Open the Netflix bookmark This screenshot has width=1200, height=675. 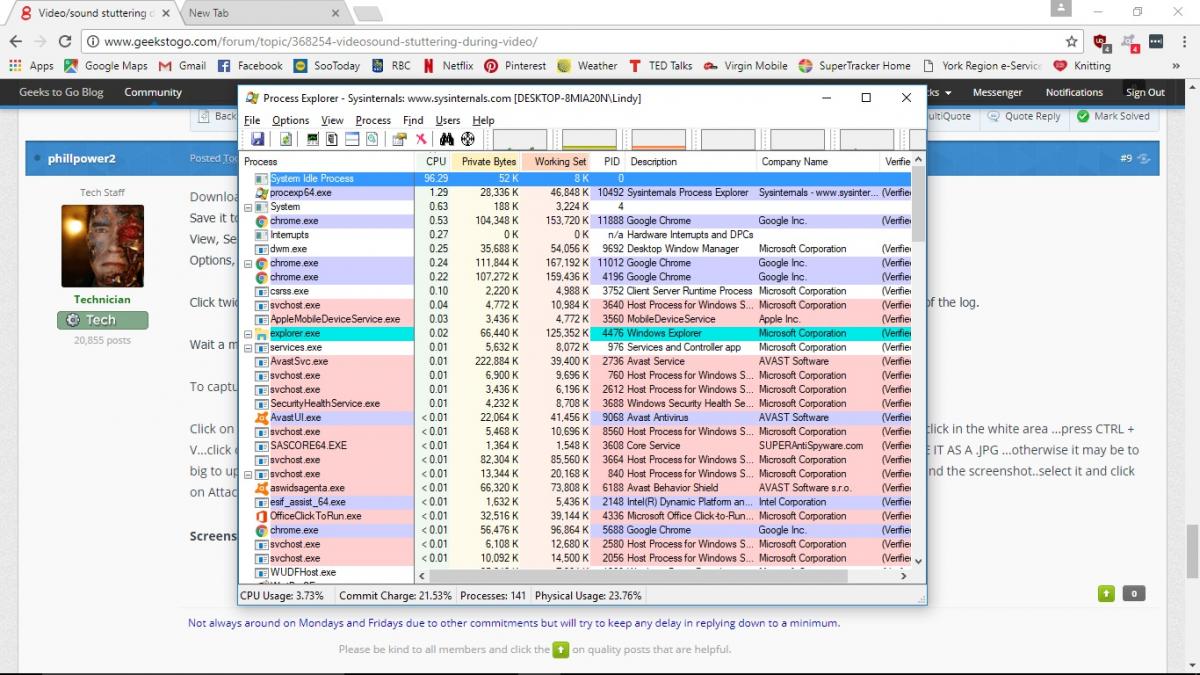point(448,66)
